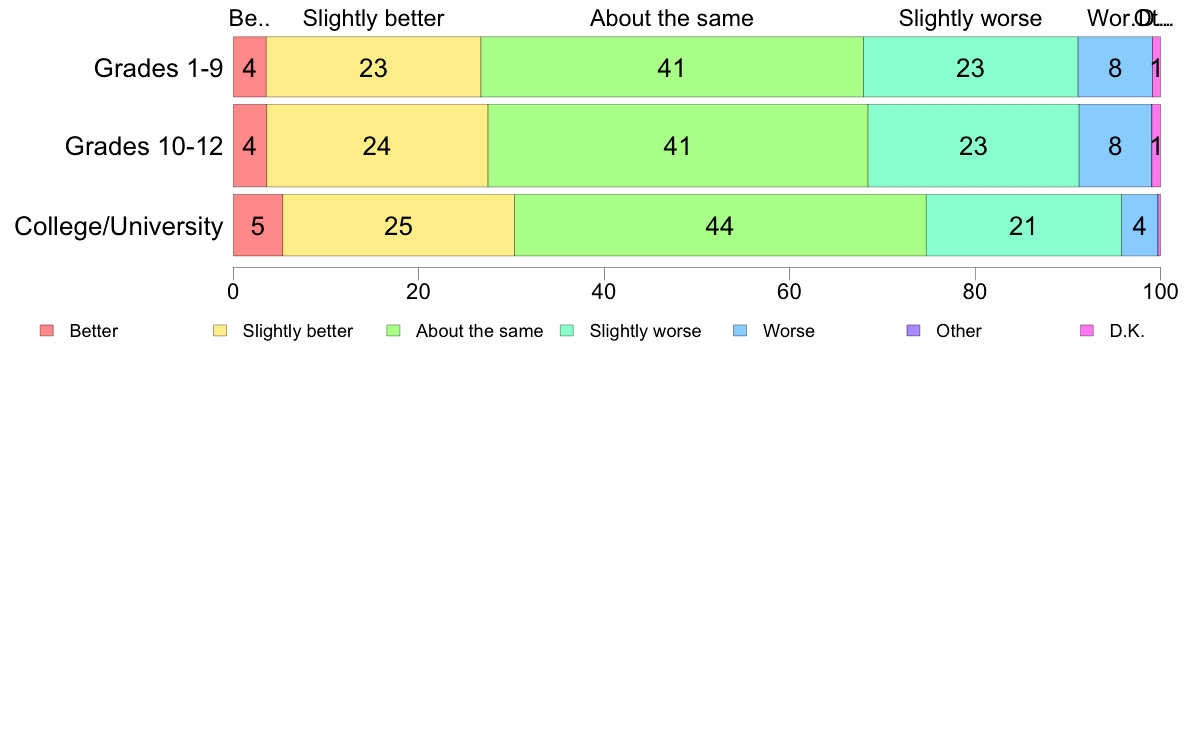Click the teal Slightly worse legend swatch
The height and width of the screenshot is (736, 1188).
[567, 330]
